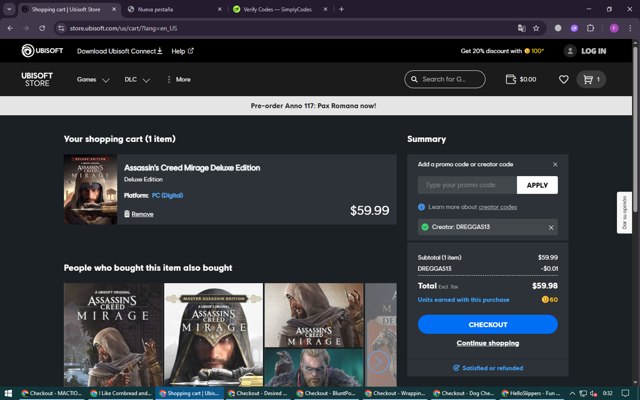Bookmark this page with the star icon
The height and width of the screenshot is (400, 640).
coord(536,28)
